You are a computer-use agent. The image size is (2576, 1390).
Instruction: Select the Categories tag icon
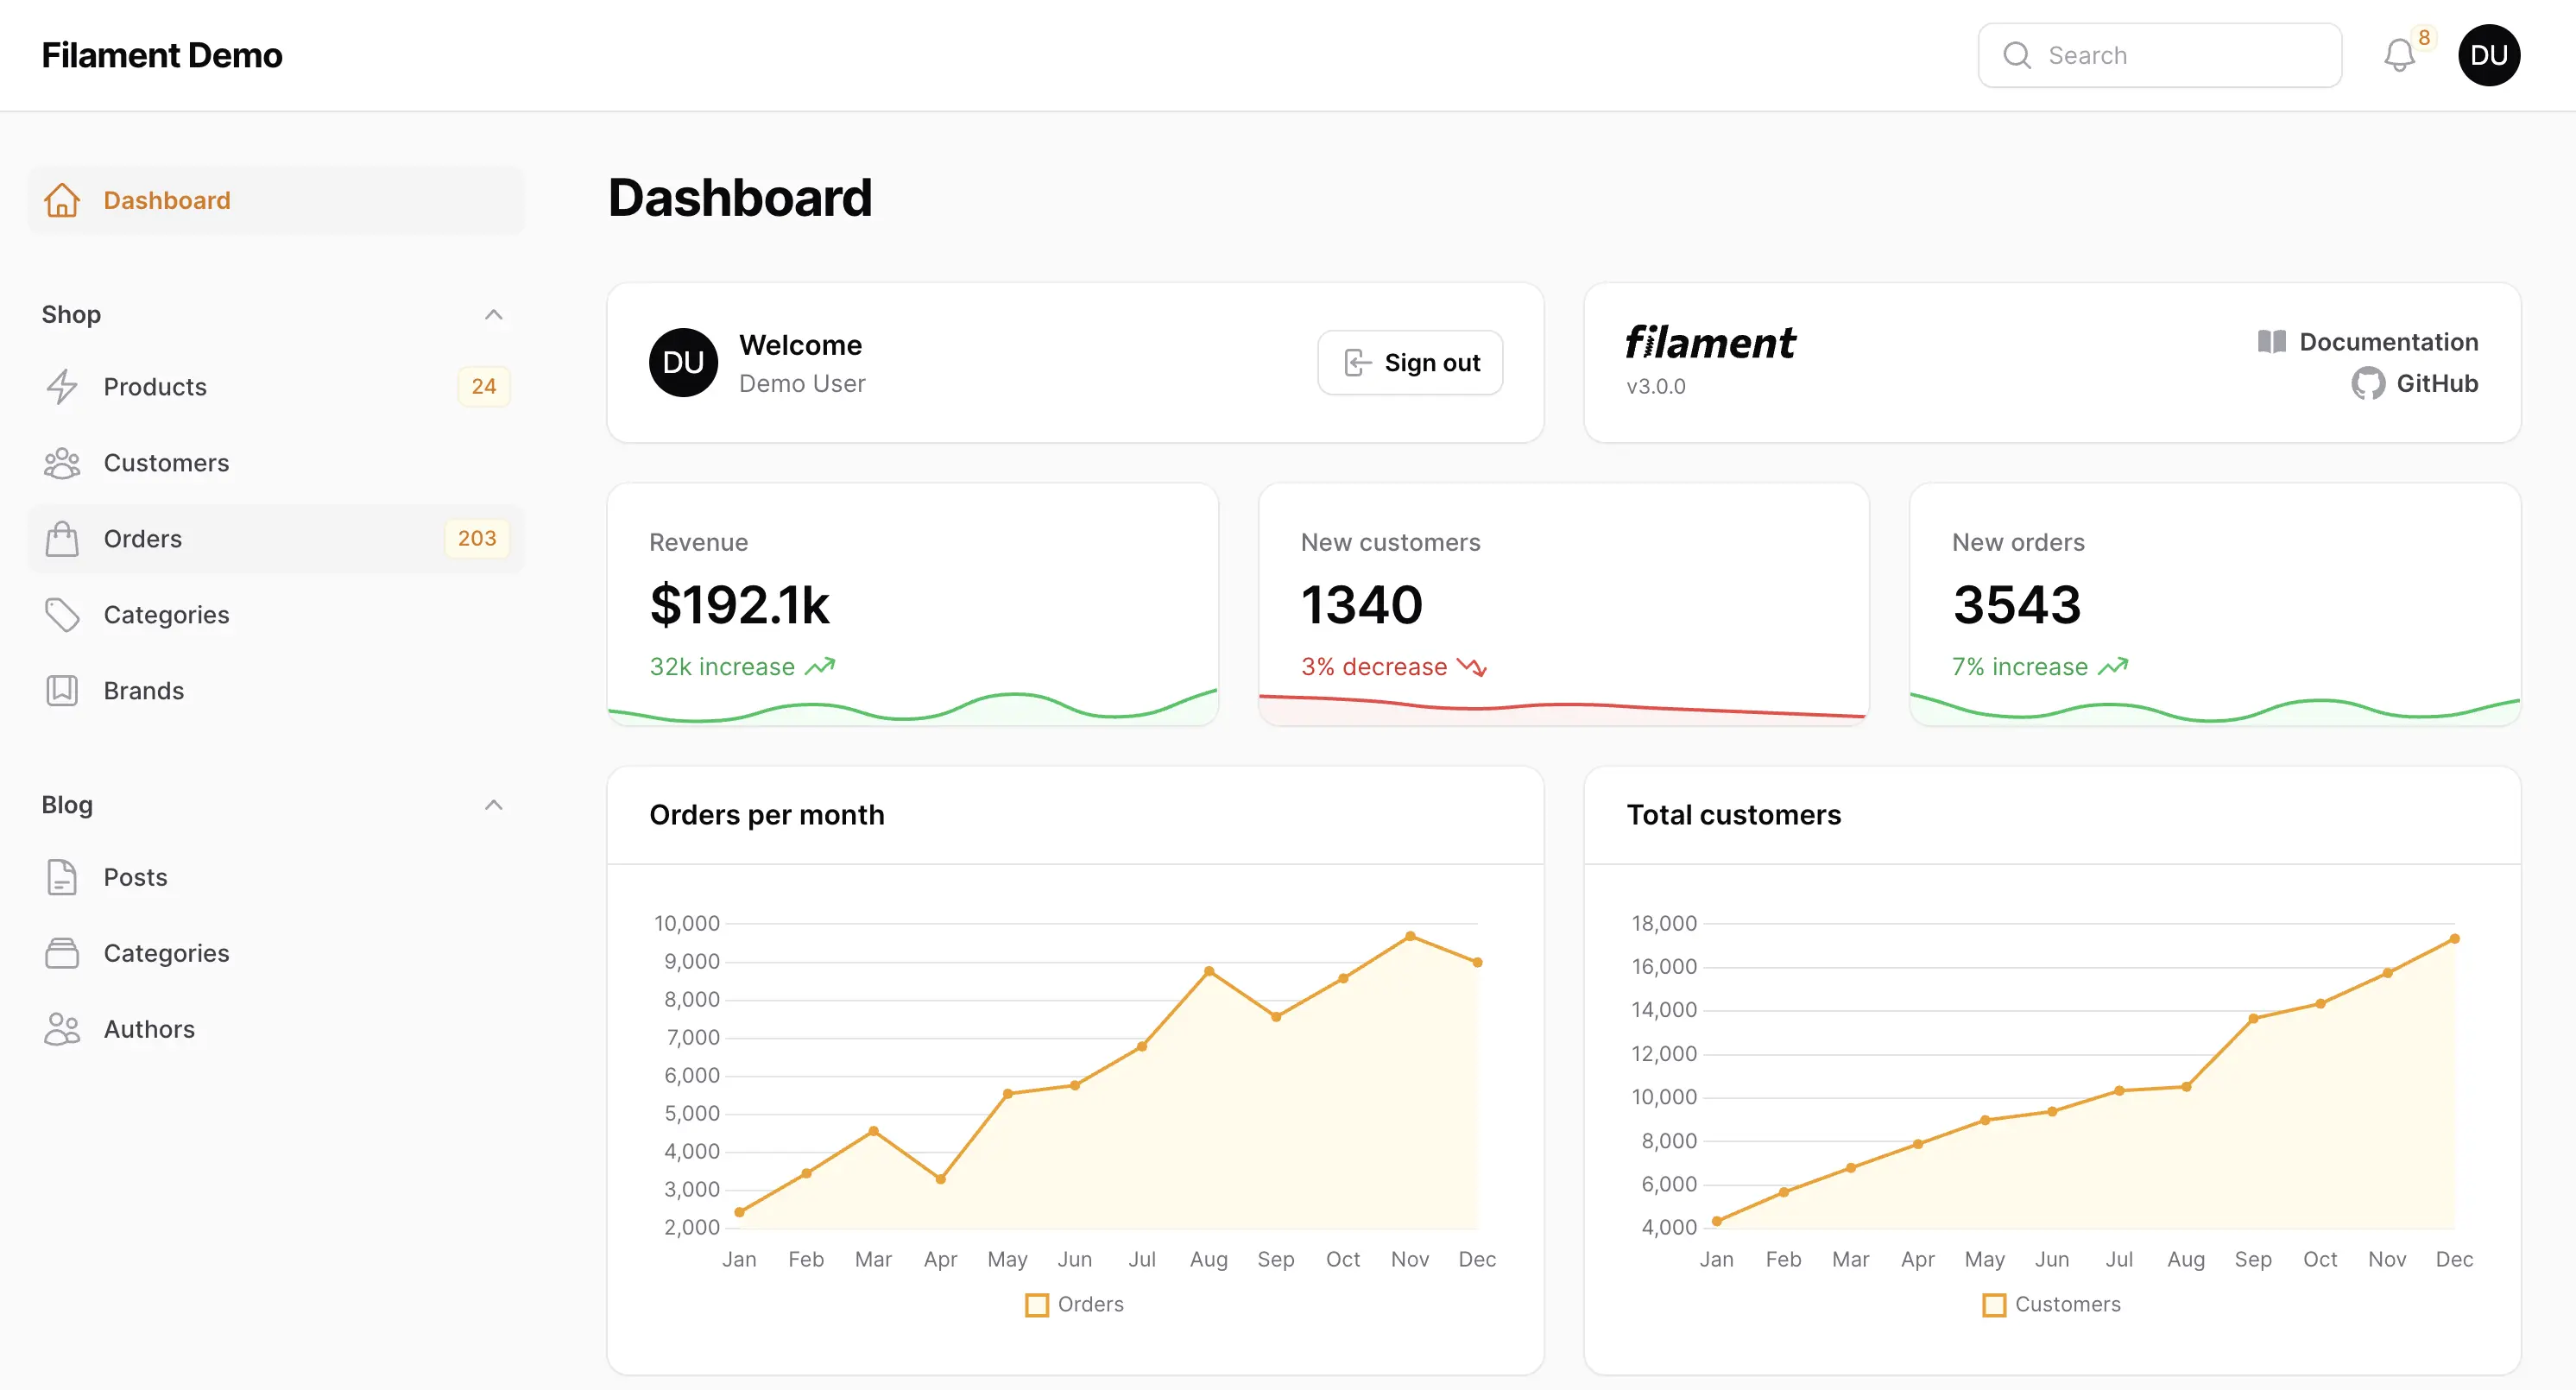point(62,614)
